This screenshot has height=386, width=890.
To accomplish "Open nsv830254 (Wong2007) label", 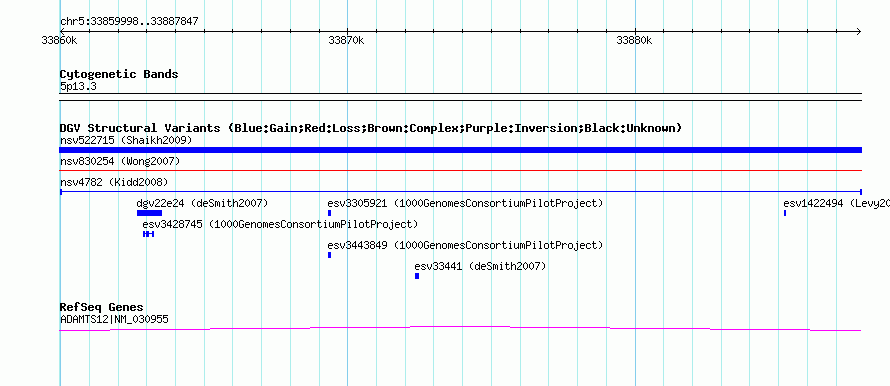I will click(120, 162).
